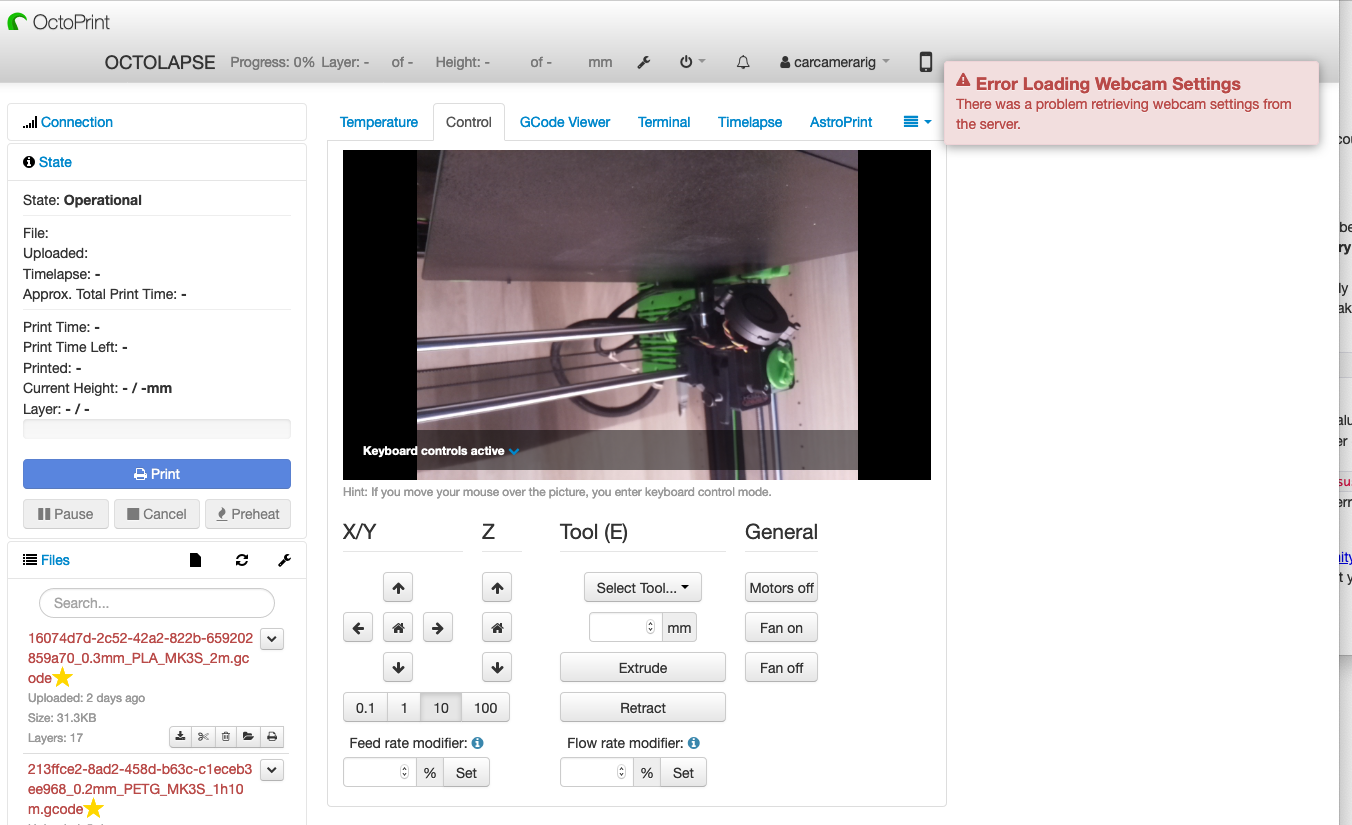Screen dimensions: 1352x825
Task: Open the notifications bell
Action: point(743,62)
